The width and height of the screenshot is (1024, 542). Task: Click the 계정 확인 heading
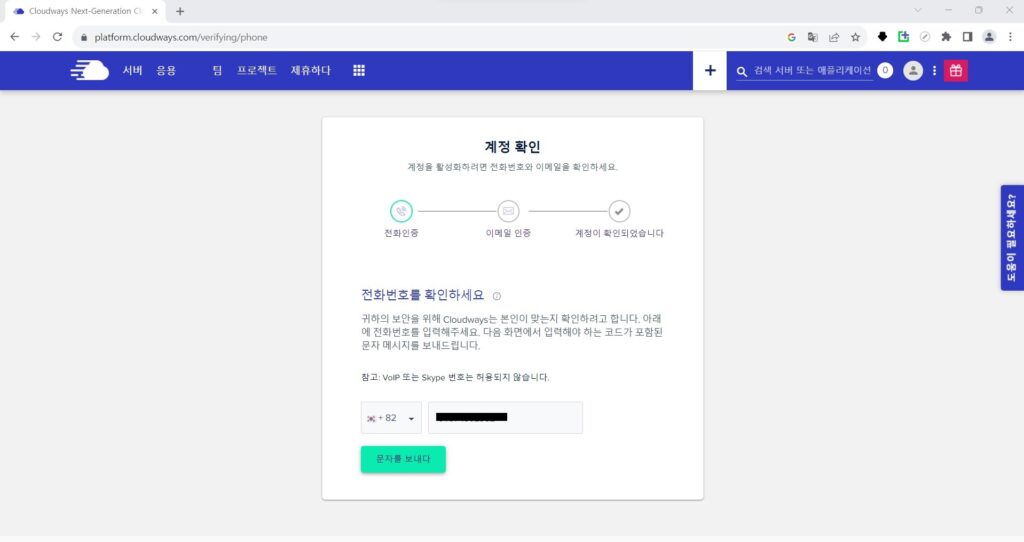513,146
